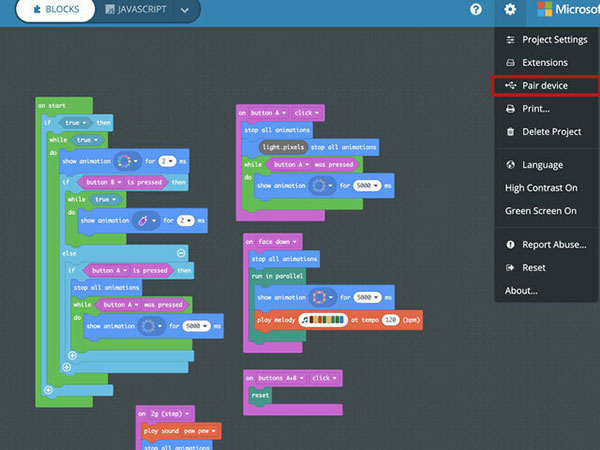
Task: Open animation picker in on face down block
Action: (x=322, y=297)
